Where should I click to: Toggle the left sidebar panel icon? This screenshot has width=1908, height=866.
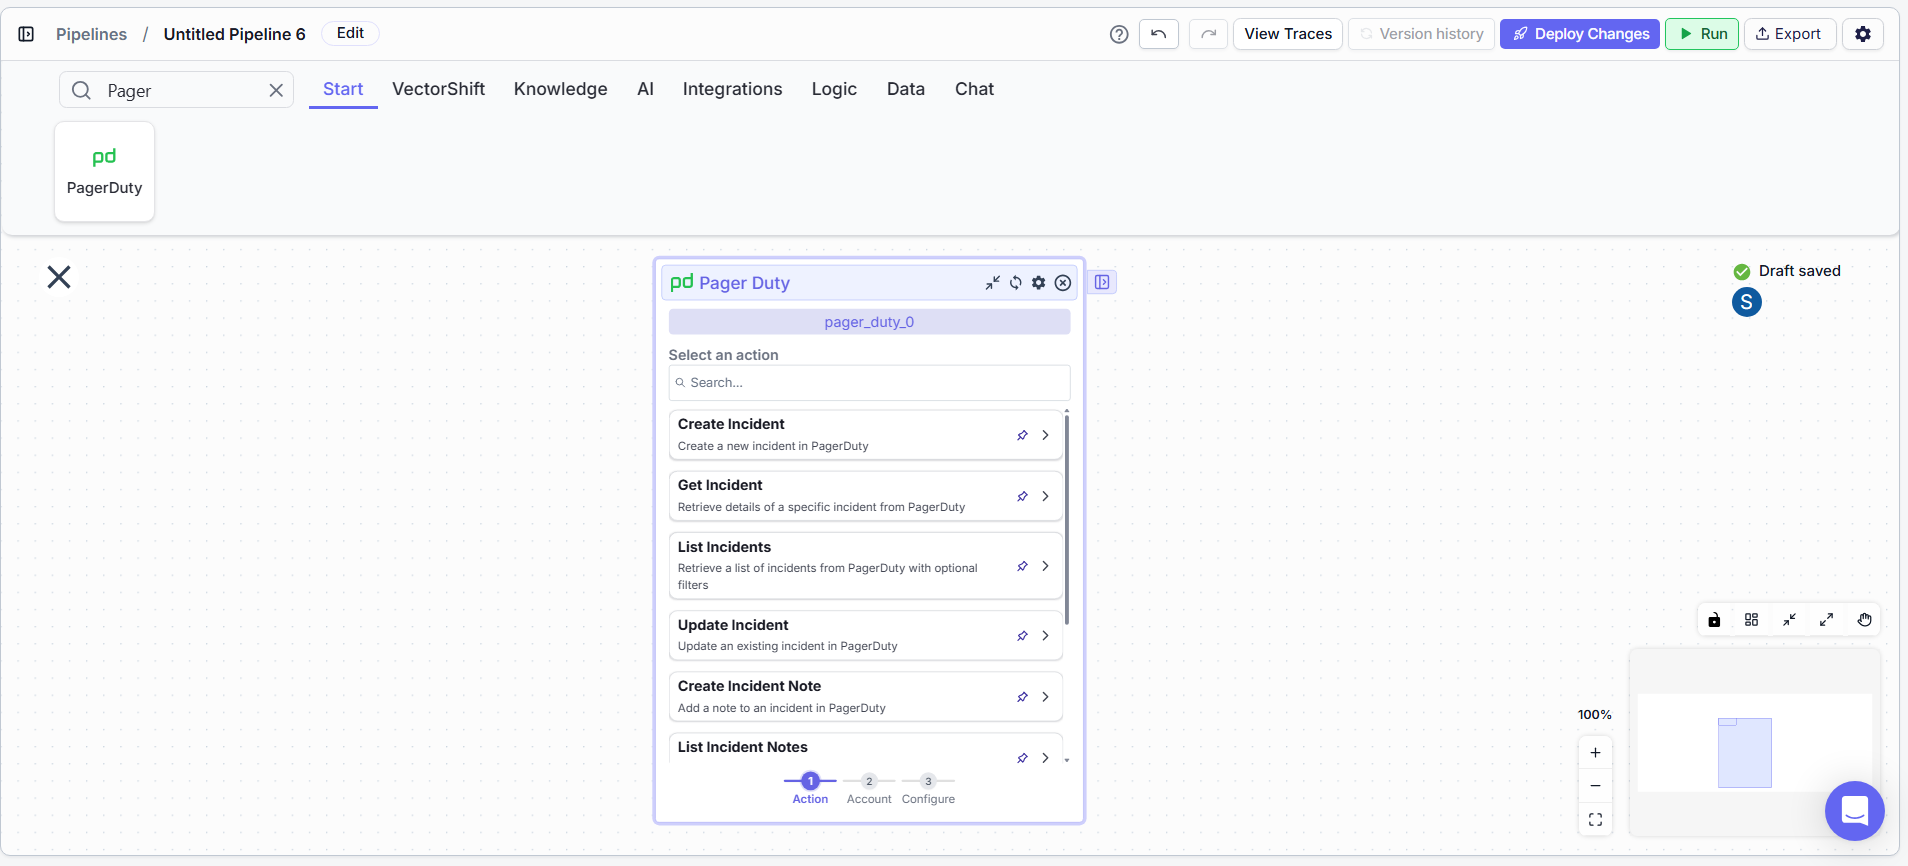(27, 34)
